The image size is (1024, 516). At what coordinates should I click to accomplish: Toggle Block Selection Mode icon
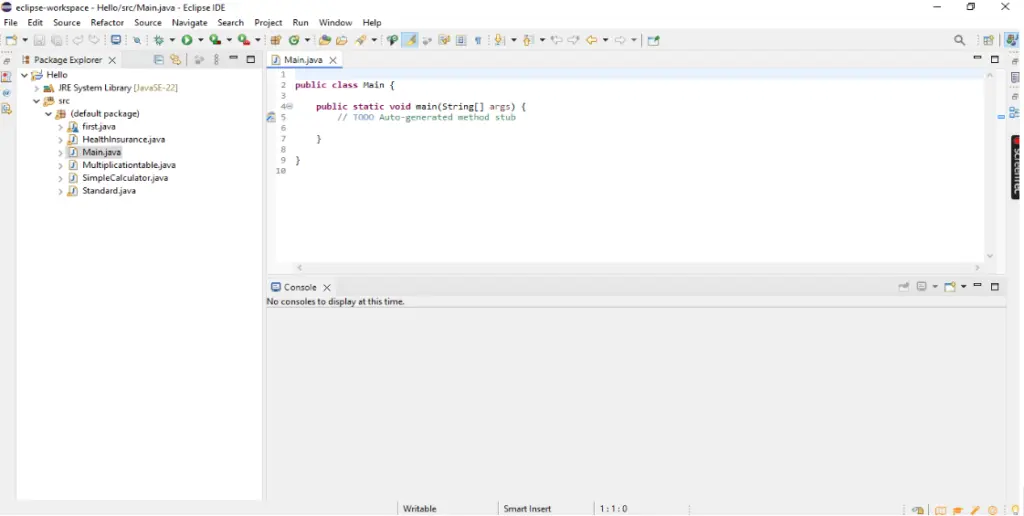click(461, 40)
